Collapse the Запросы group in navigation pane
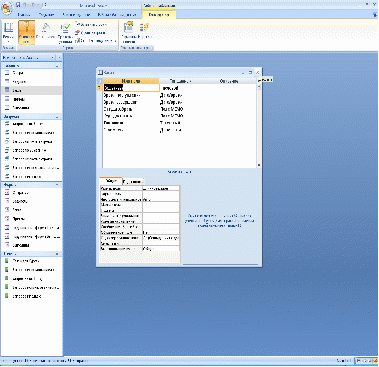The width and height of the screenshot is (379, 367). pos(57,117)
